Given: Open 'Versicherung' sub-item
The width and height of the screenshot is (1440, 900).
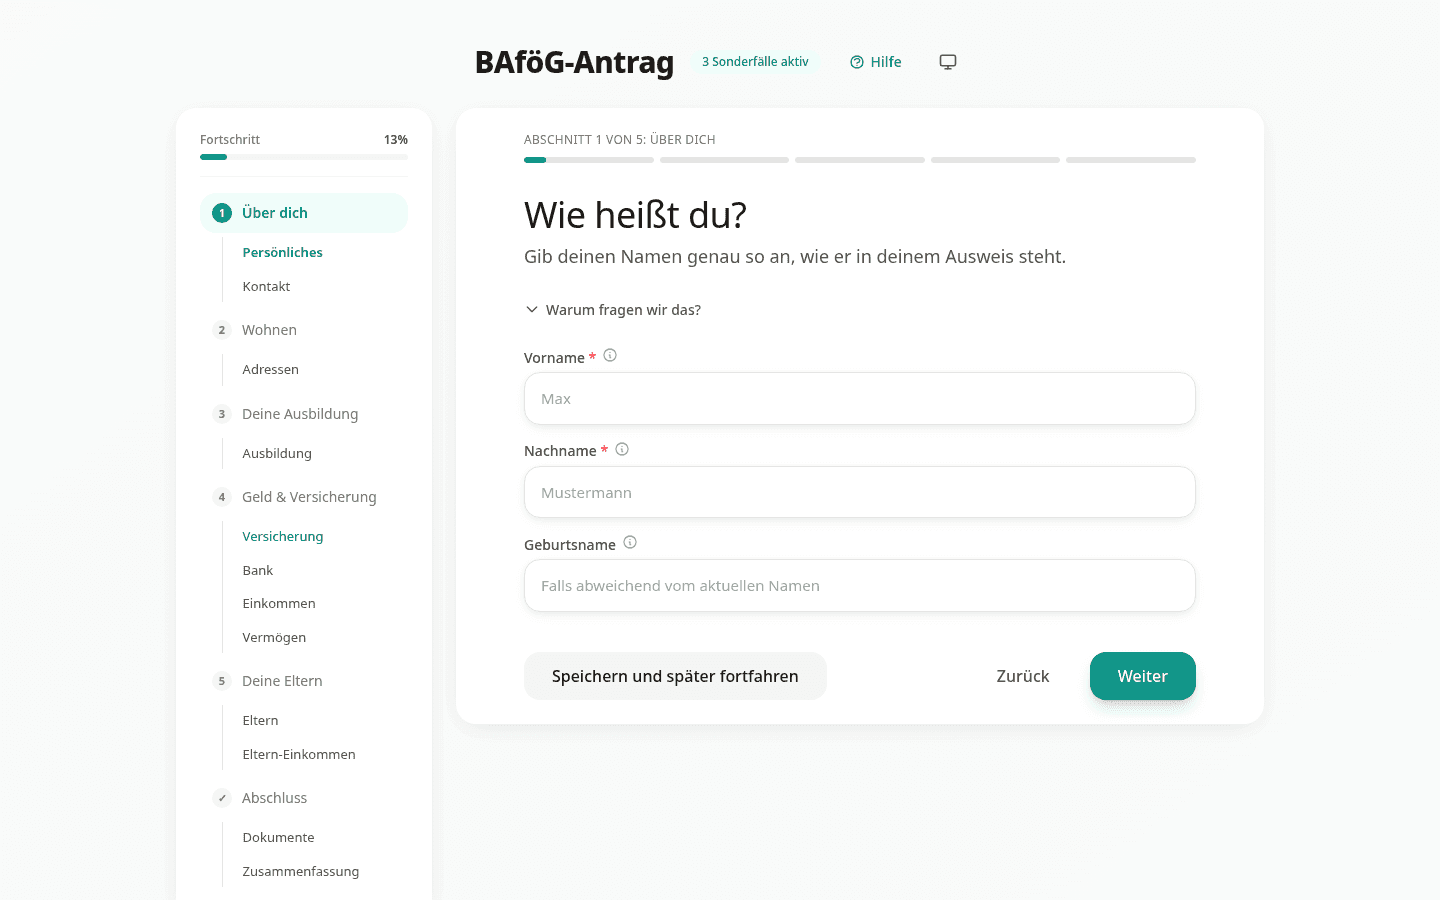Looking at the screenshot, I should click(283, 537).
